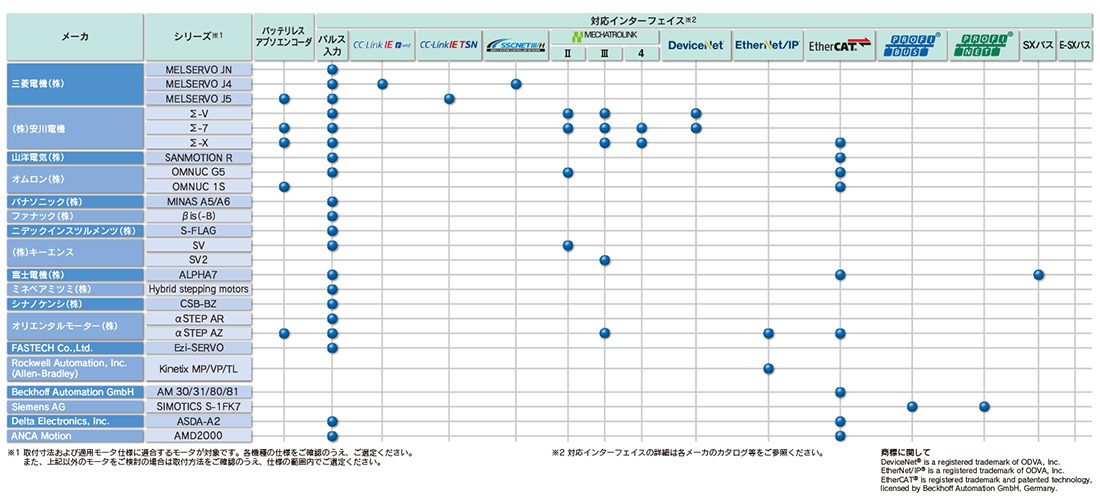Image resolution: width=1100 pixels, height=504 pixels.
Task: Click the ANCA Motion maker cell
Action: tap(75, 436)
